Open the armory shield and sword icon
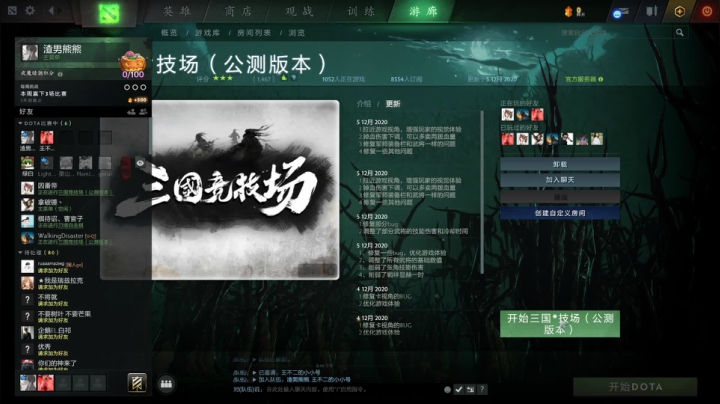Viewport: 720px width, 404px height. pos(651,11)
